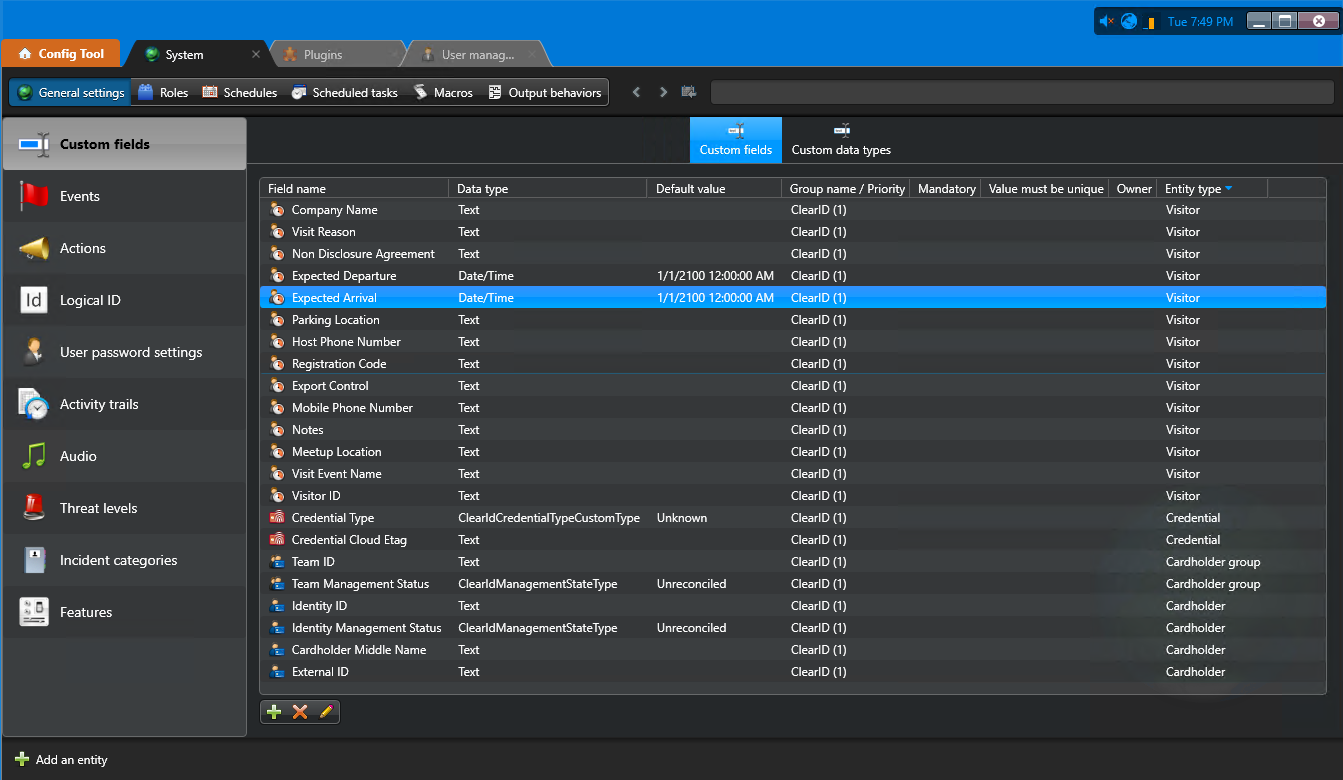
Task: Click the Mandatory column header
Action: (x=944, y=188)
